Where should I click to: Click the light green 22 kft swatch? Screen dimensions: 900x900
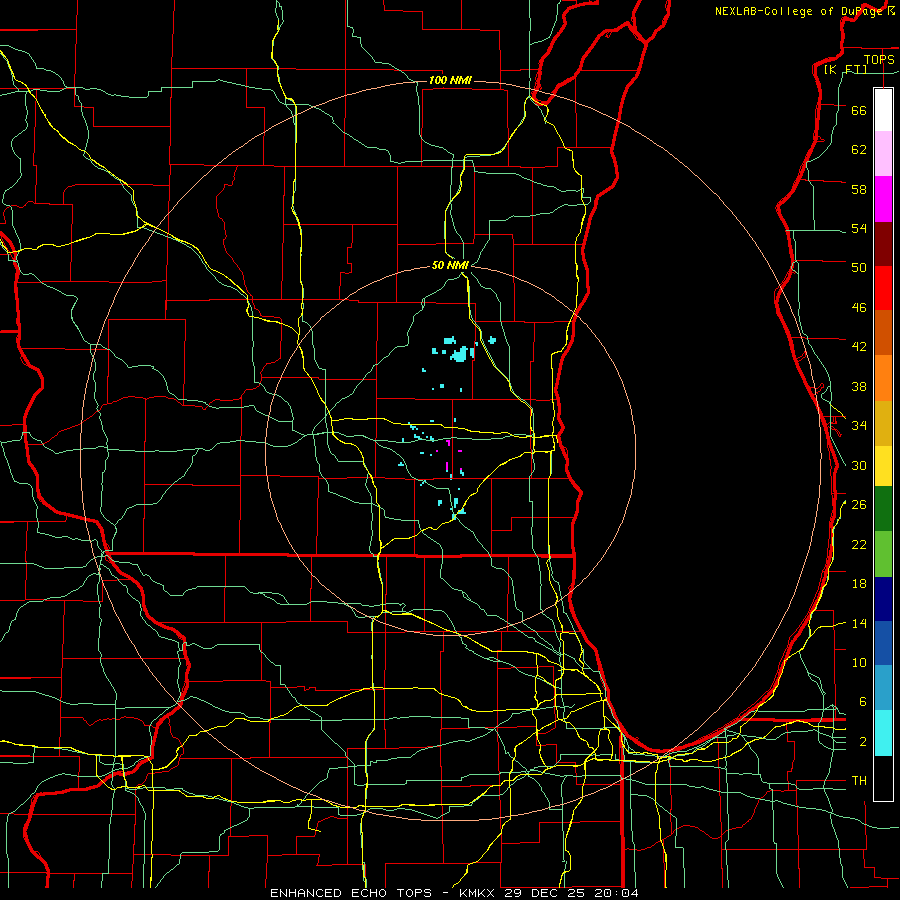(883, 554)
